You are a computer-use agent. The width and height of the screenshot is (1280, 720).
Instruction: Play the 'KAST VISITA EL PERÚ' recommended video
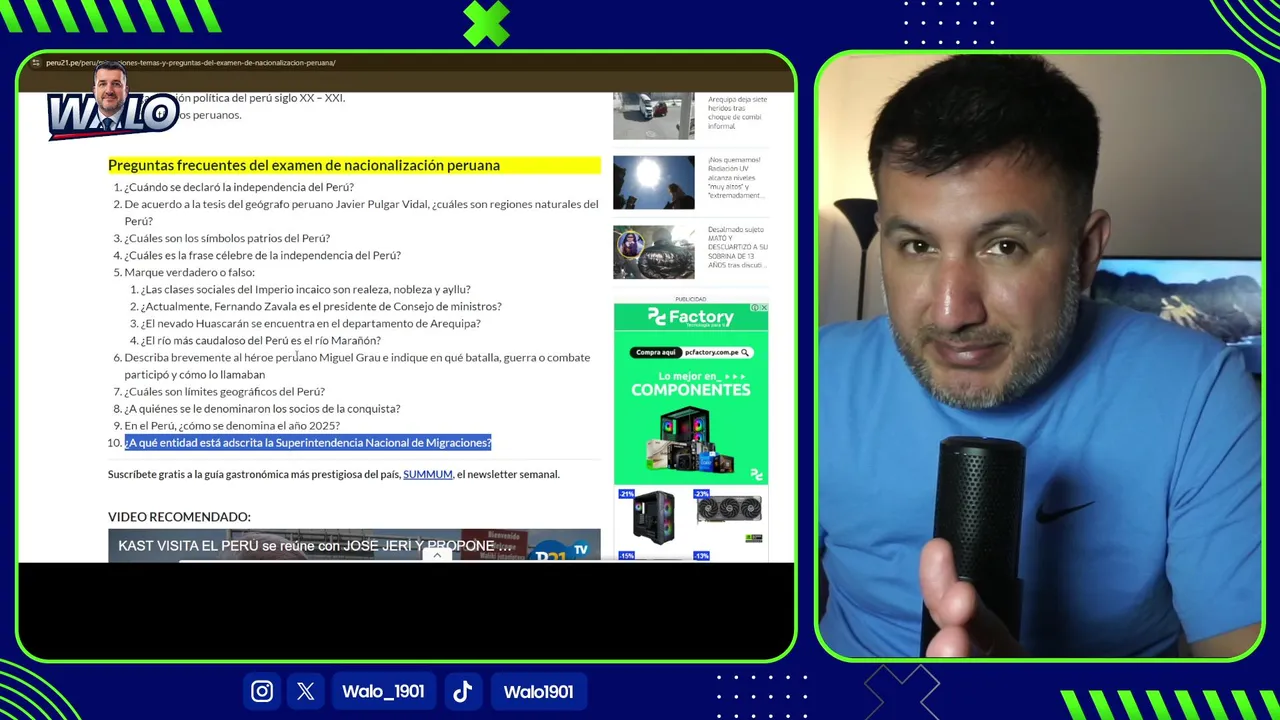pos(354,546)
